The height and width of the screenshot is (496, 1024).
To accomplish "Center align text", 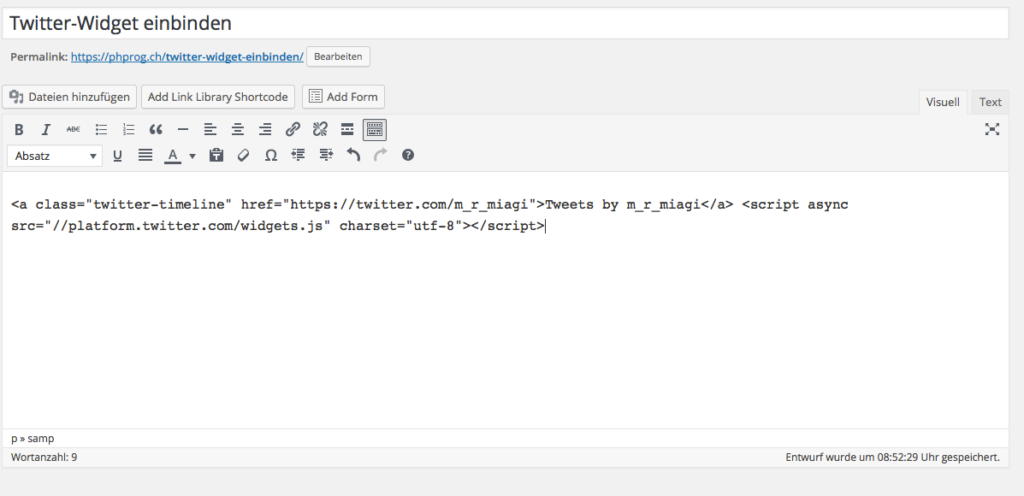I will coord(237,130).
